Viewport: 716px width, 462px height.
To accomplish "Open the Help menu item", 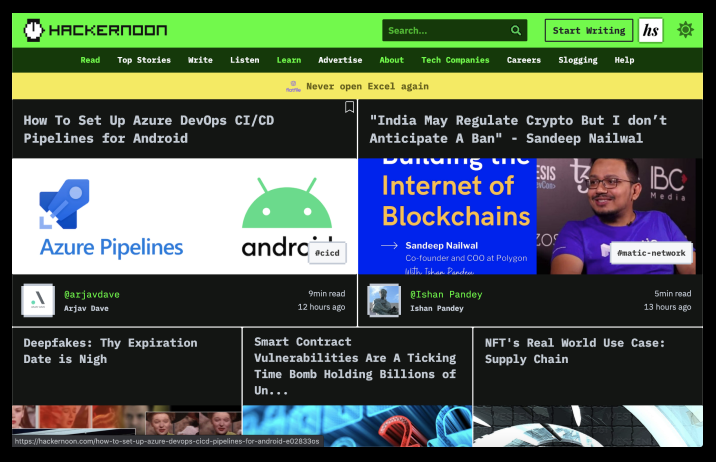I will [x=624, y=60].
